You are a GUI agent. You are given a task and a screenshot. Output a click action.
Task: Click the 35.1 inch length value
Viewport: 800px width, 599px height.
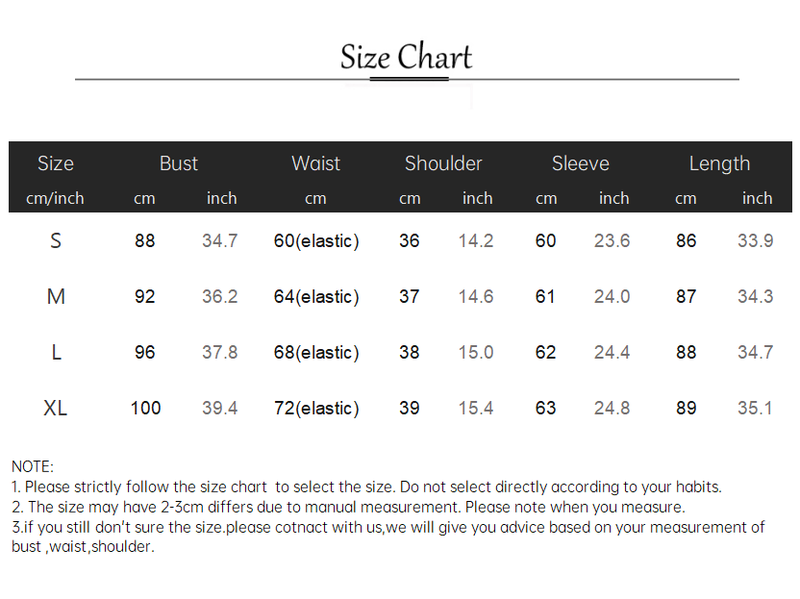755,408
